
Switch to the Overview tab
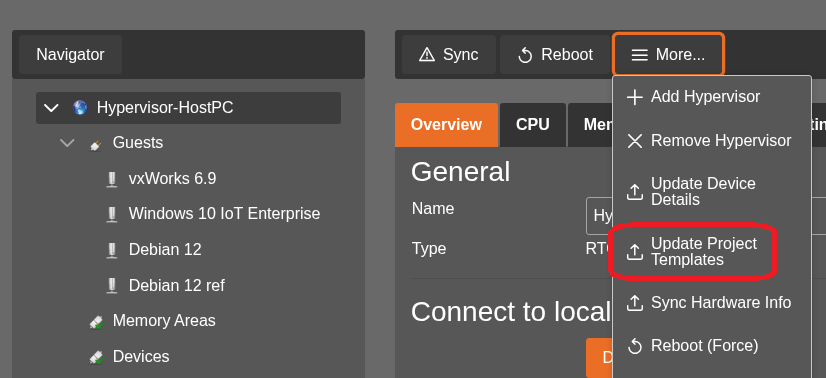(446, 125)
